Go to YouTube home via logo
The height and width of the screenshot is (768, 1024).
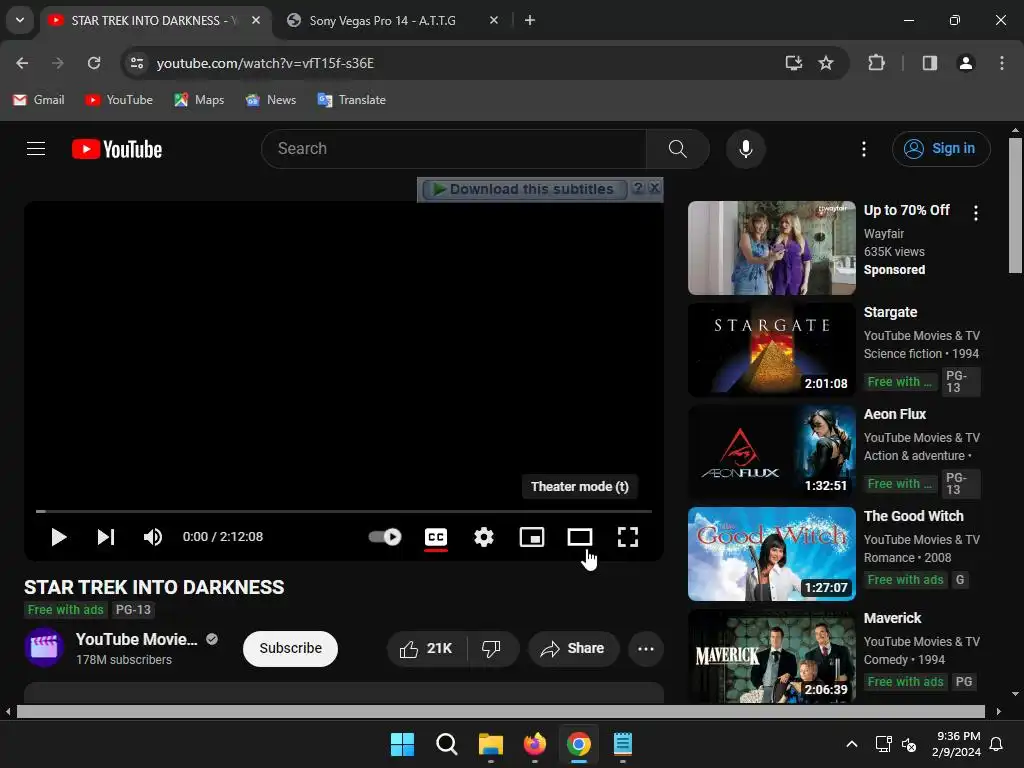[x=117, y=149]
